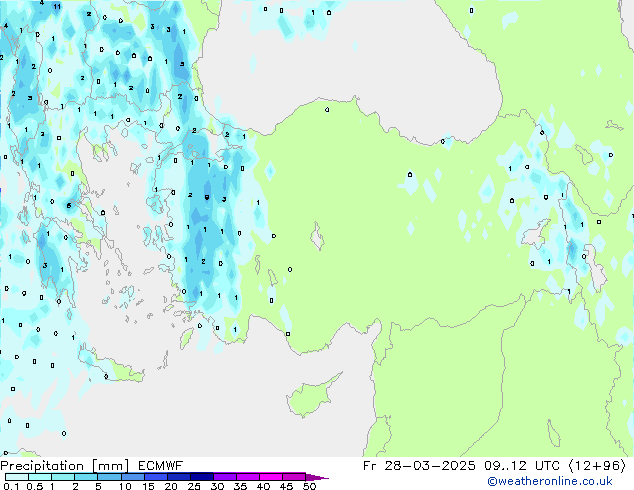Click the '0.5' legend scale label
The image size is (634, 490).
[35, 486]
